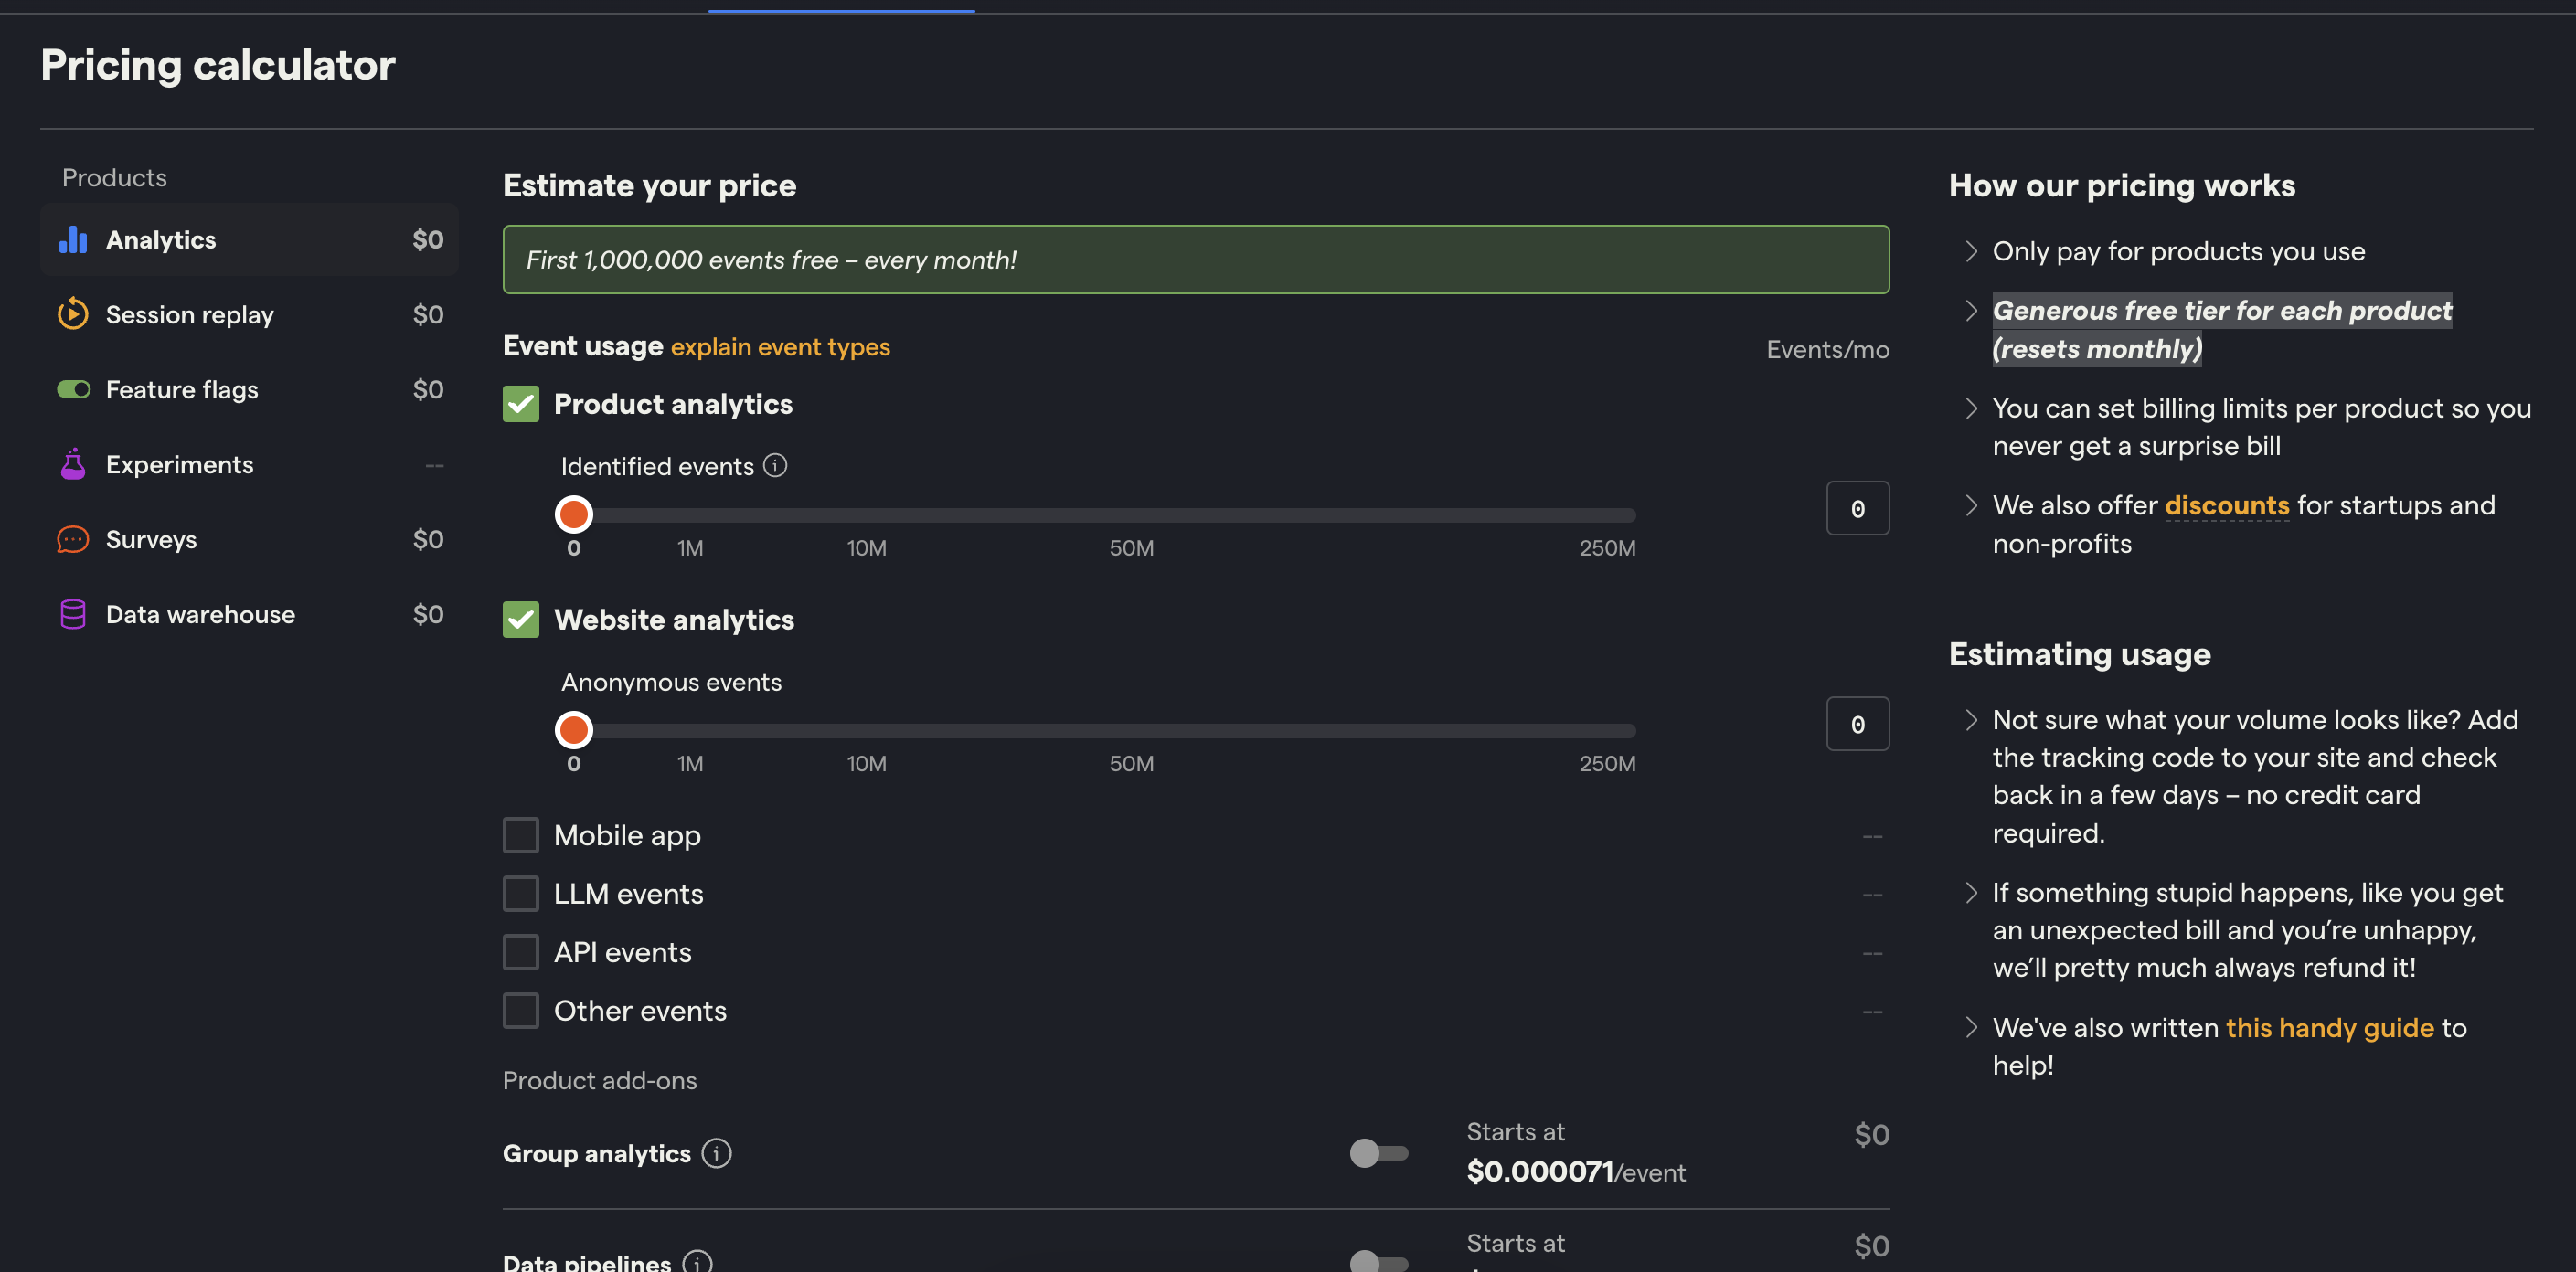Image resolution: width=2576 pixels, height=1272 pixels.
Task: Open the Identified events info tooltip
Action: coord(776,465)
